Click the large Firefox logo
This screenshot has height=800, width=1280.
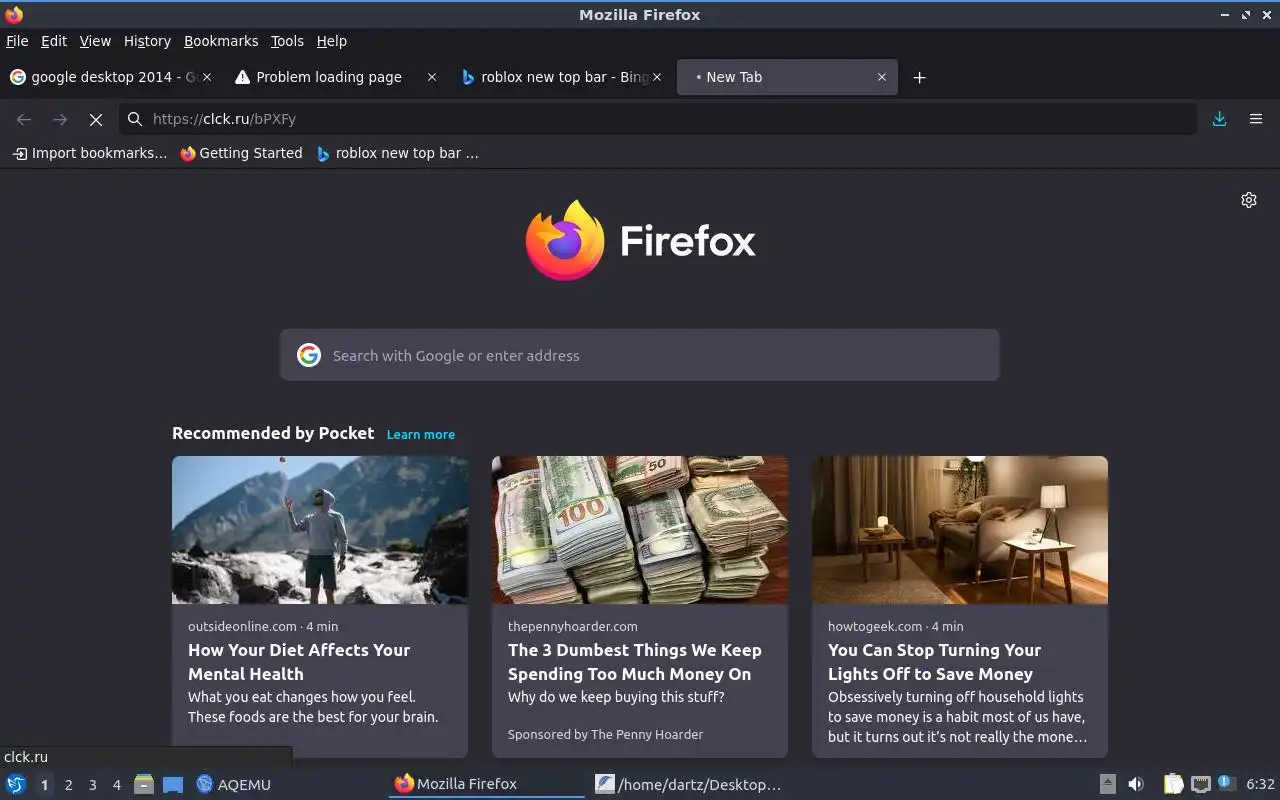(565, 241)
